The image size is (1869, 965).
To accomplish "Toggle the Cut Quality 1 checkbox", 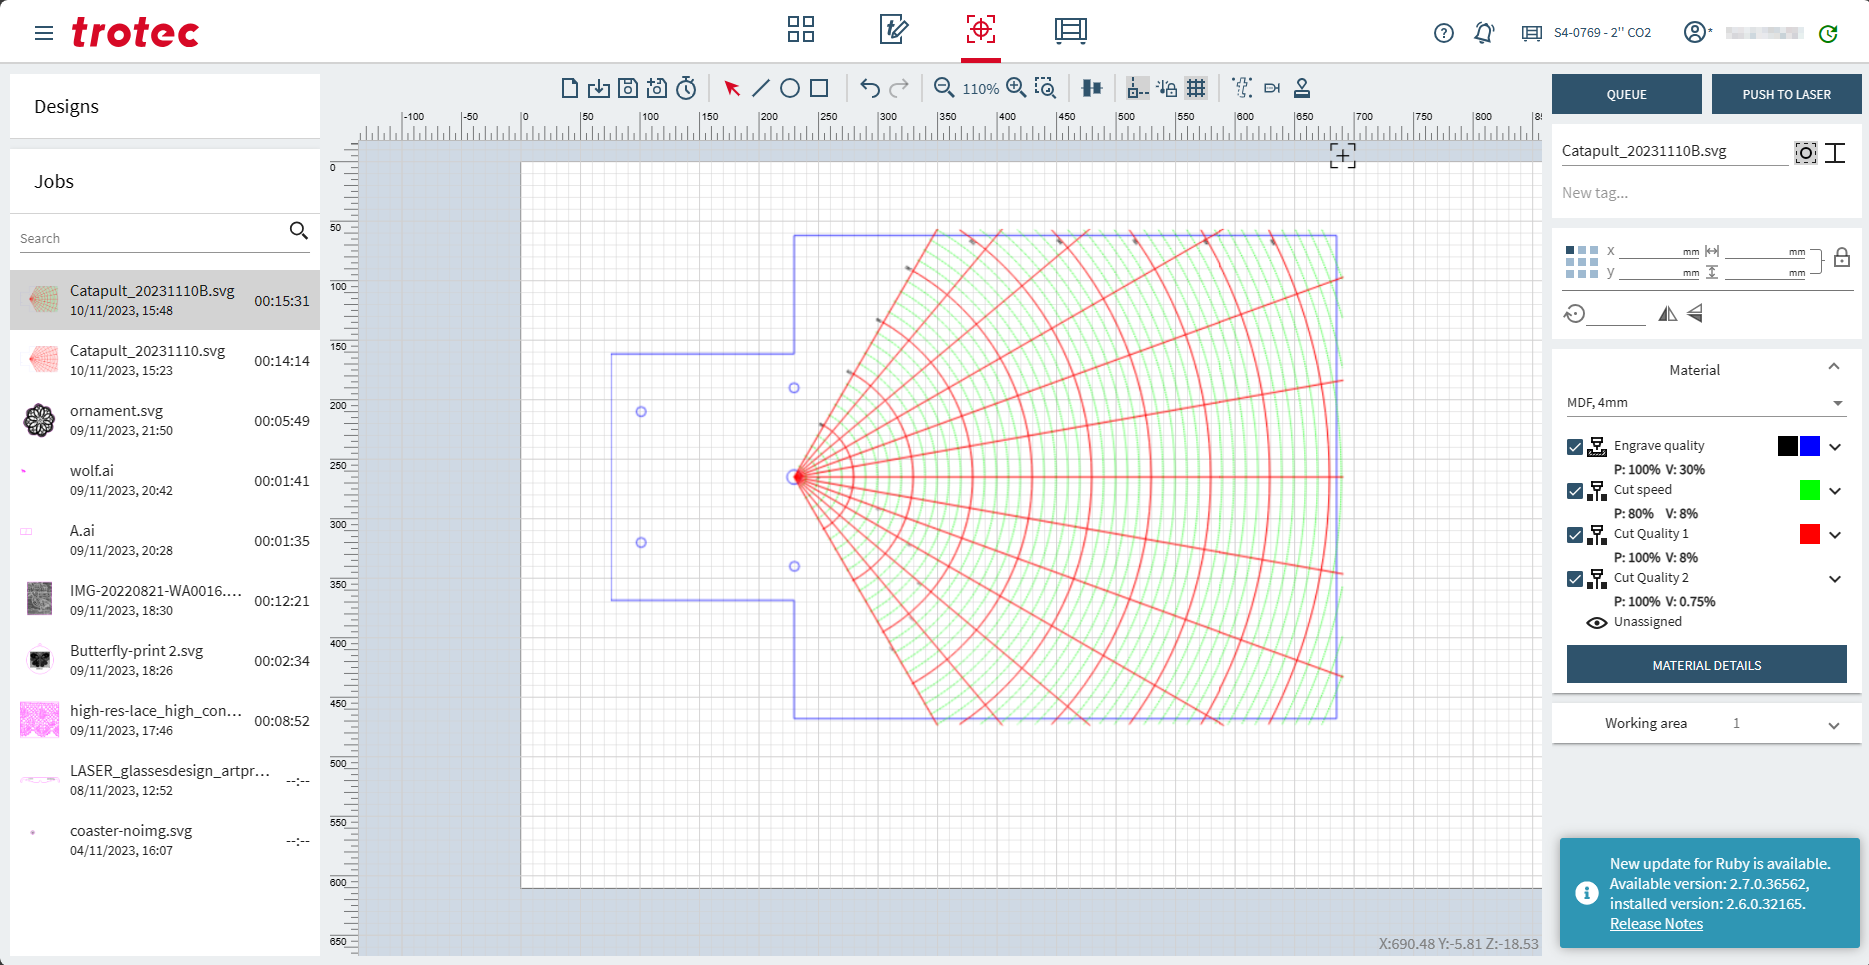I will coord(1575,535).
